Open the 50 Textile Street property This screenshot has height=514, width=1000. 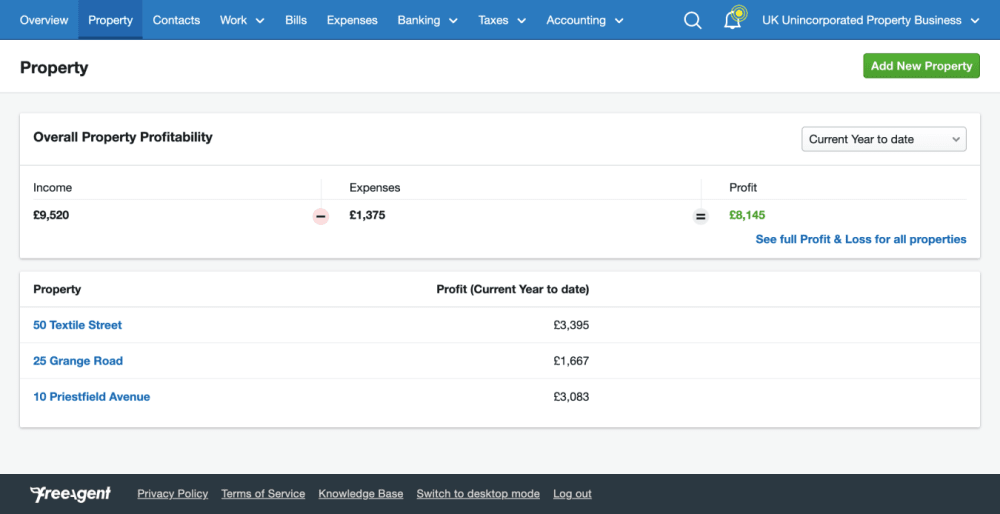click(x=77, y=325)
